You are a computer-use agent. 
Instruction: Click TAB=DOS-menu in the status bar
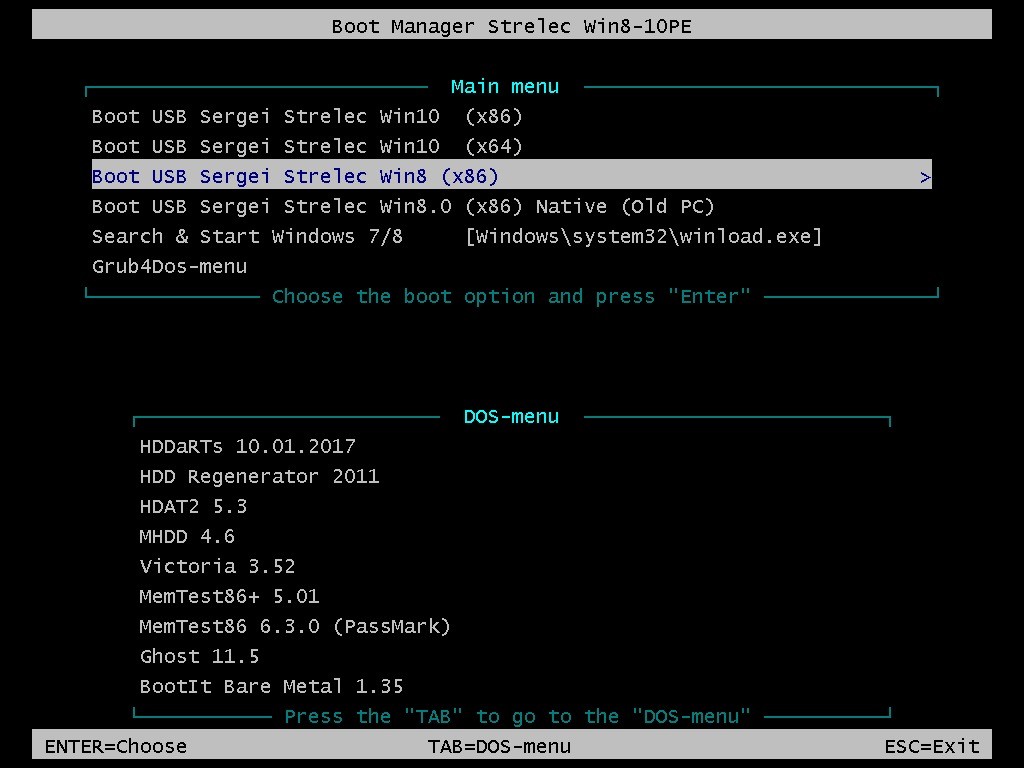[x=499, y=746]
